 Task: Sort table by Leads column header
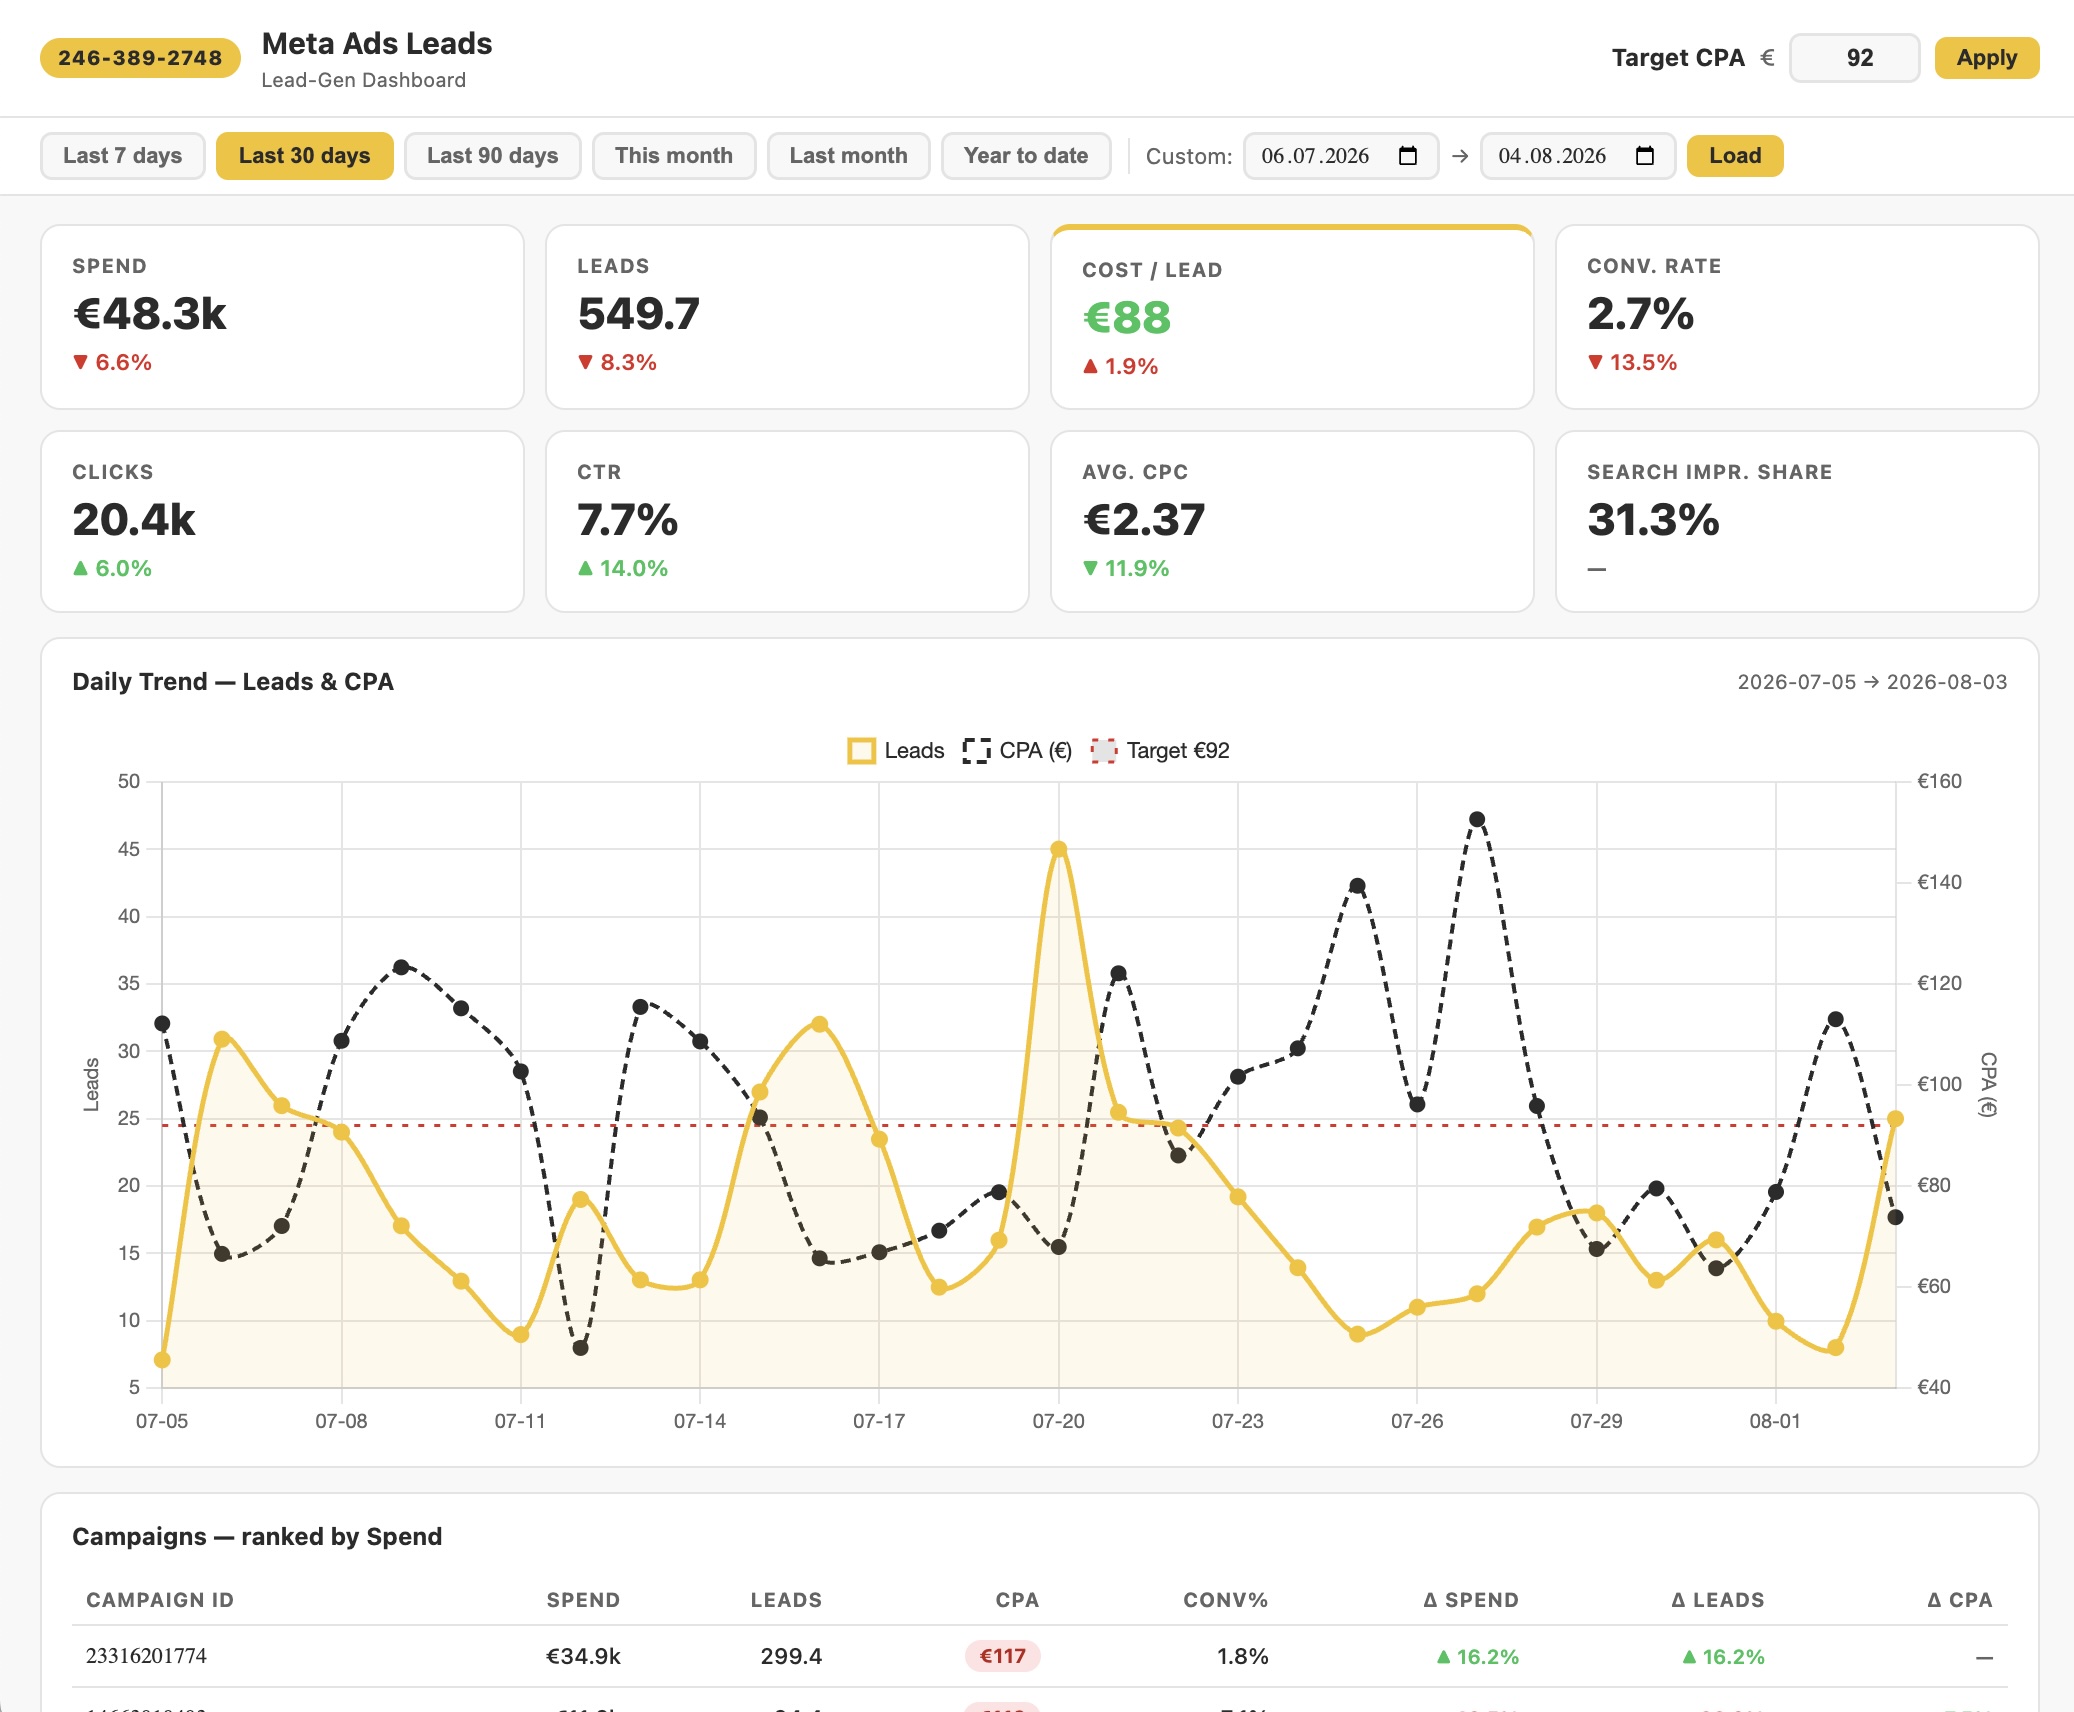click(786, 1600)
